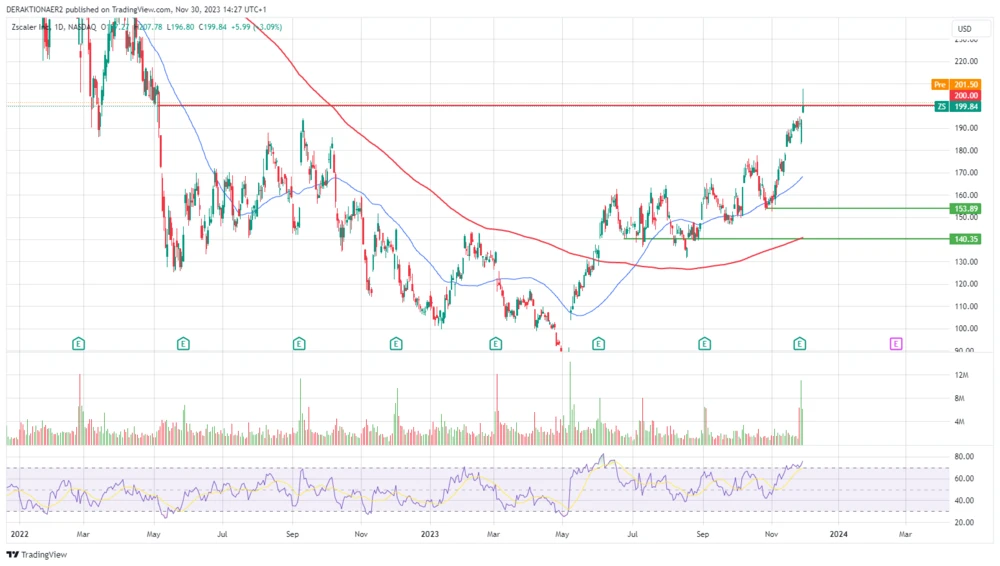Click the TradingView.com text in the header
The image size is (1000, 566).
(x=142, y=10)
